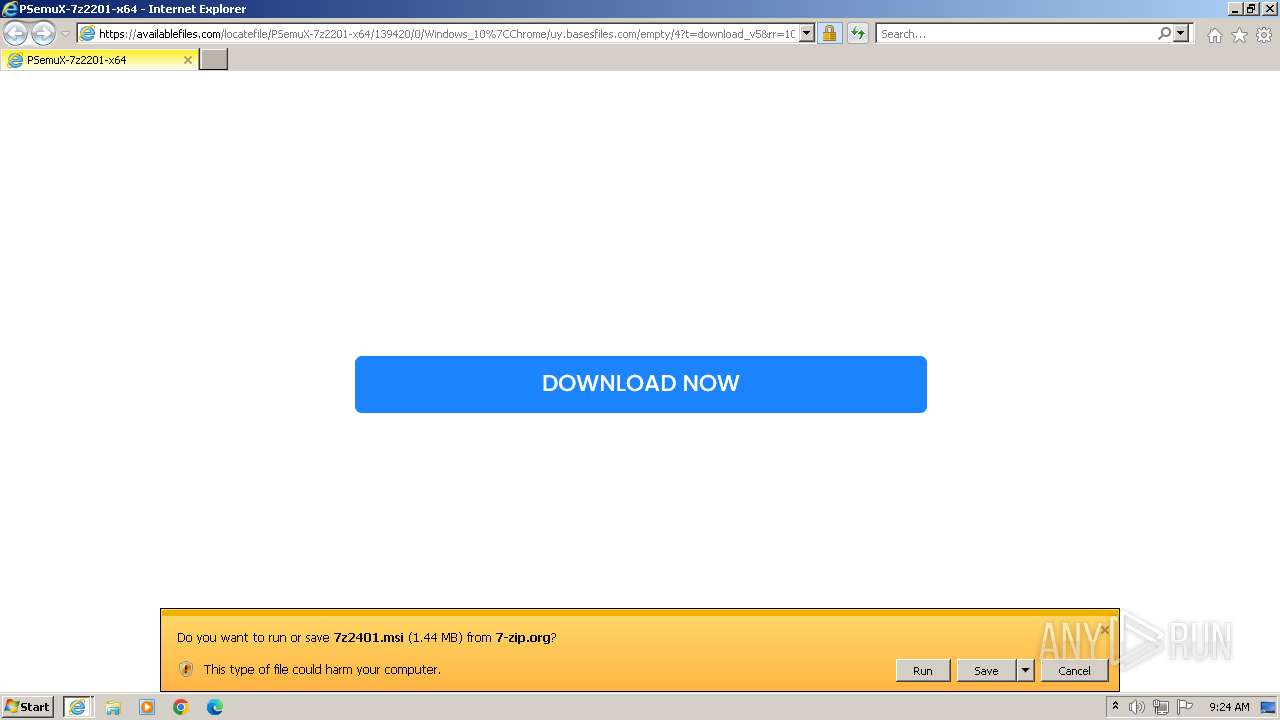Select the PSemuX-7z2201-x64 tab
Viewport: 1280px width, 720px height.
click(x=98, y=60)
